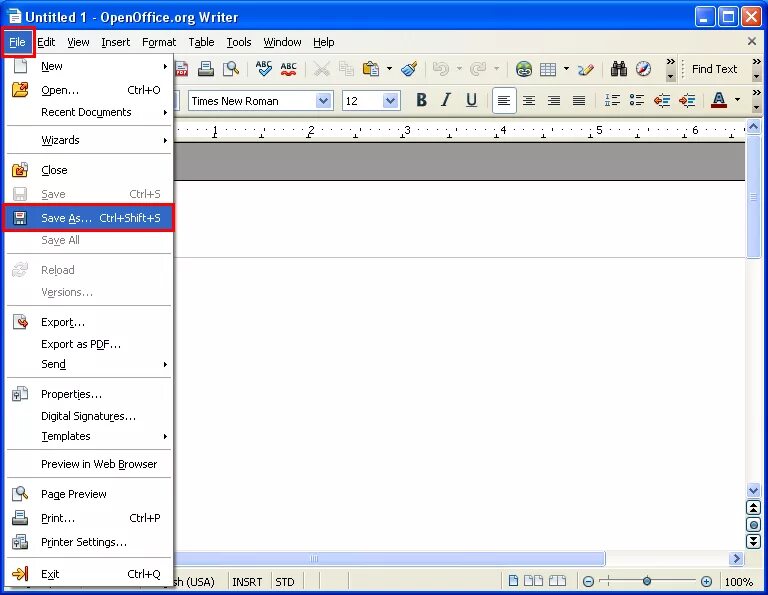
Task: Click the 100% zoom level in status bar
Action: 739,582
